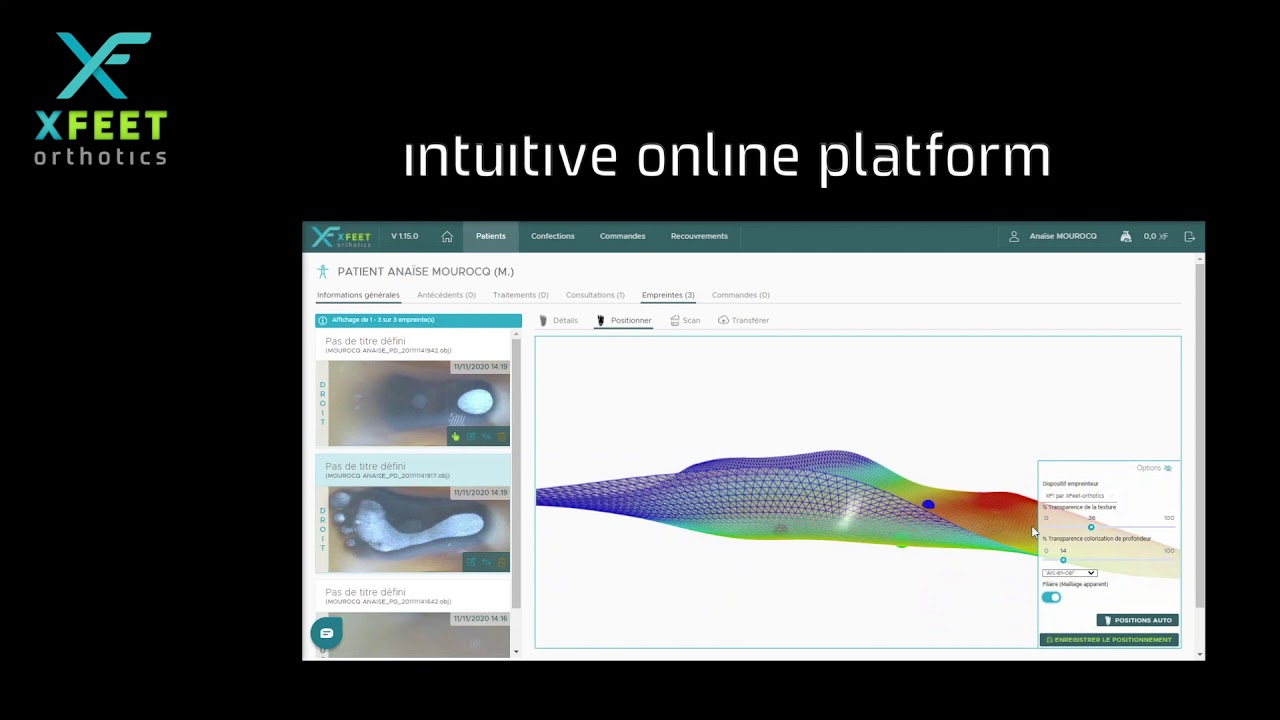The height and width of the screenshot is (720, 1280).
Task: Select footprint thumbnail ending 141942
Action: point(419,403)
